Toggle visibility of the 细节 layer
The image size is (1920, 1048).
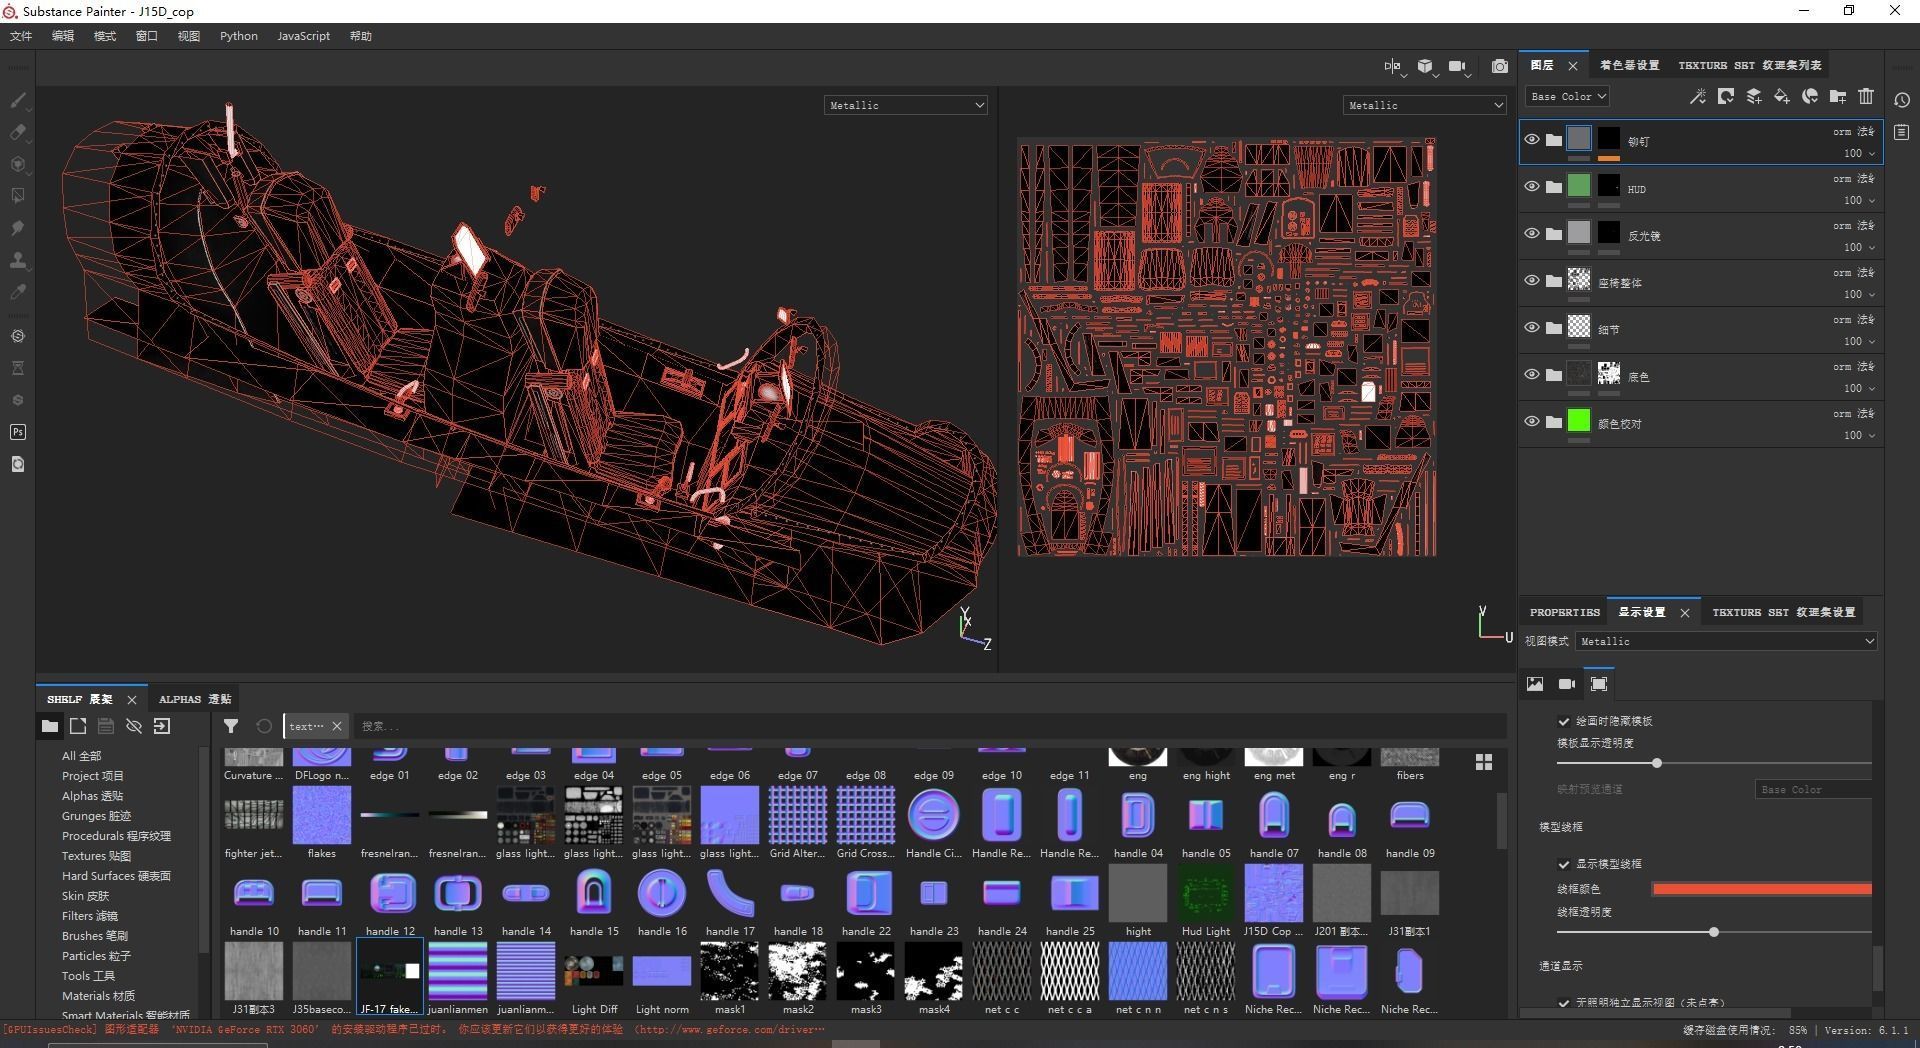tap(1531, 327)
